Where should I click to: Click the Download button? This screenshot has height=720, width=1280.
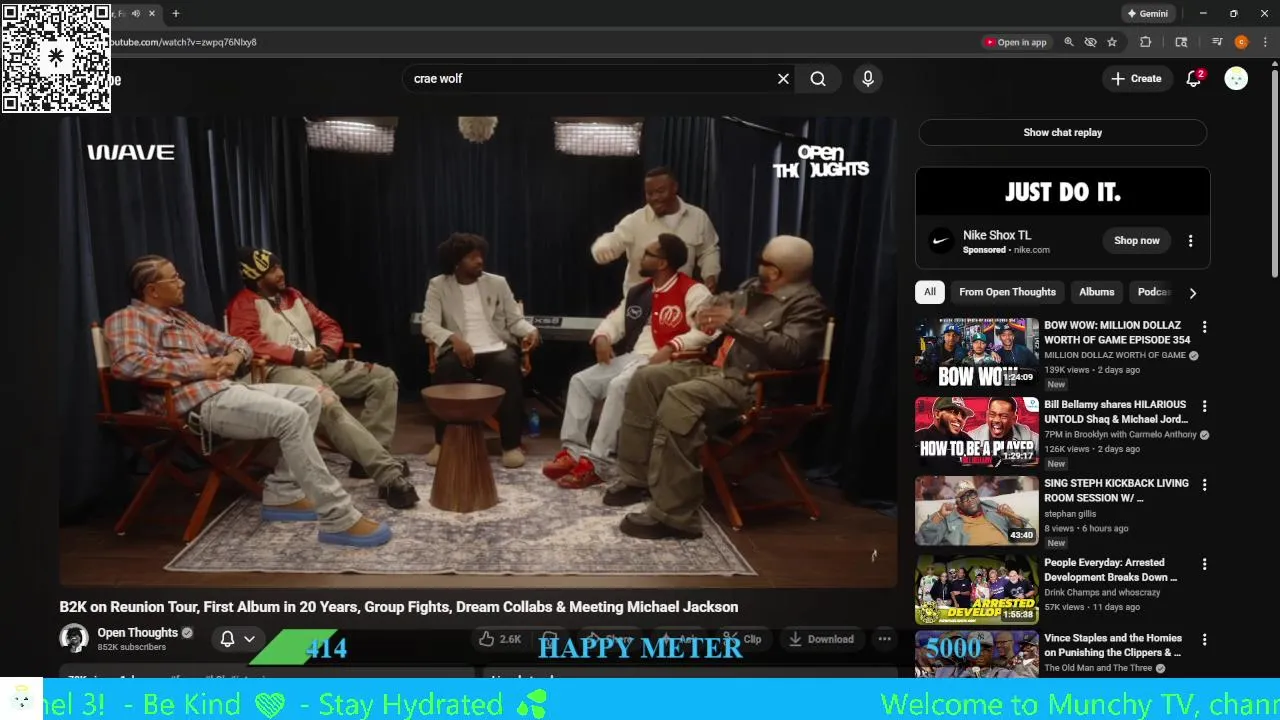(820, 639)
